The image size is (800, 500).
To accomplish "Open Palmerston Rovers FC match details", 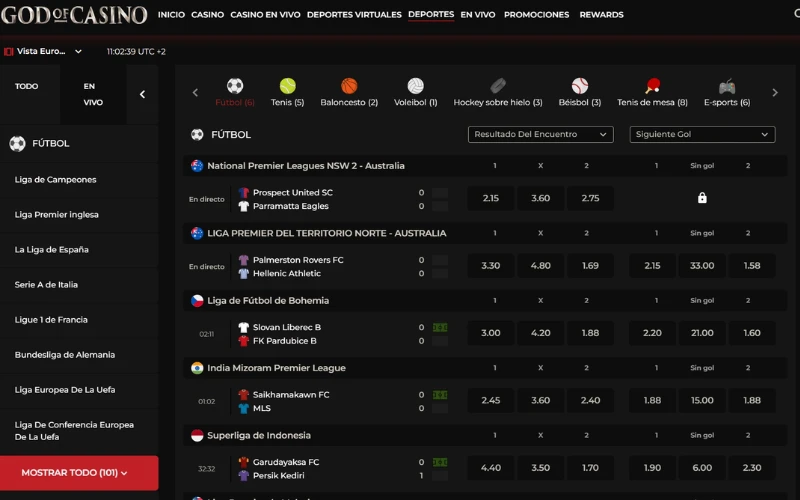I will tap(298, 260).
